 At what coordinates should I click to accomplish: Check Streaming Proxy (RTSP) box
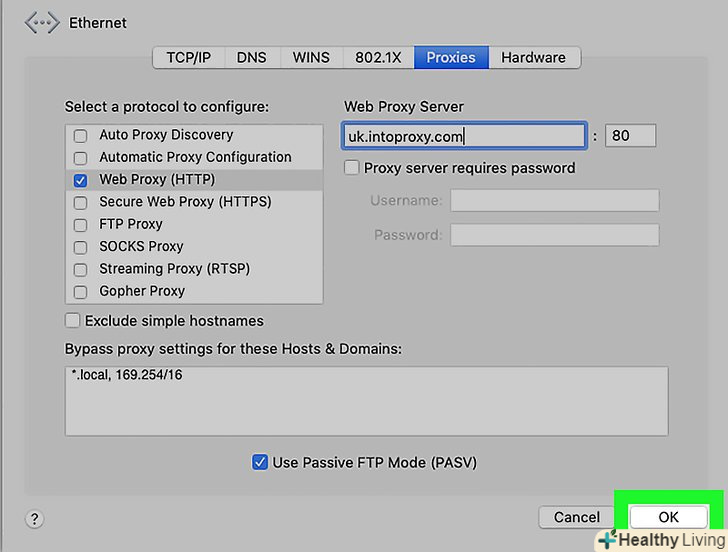(x=80, y=269)
